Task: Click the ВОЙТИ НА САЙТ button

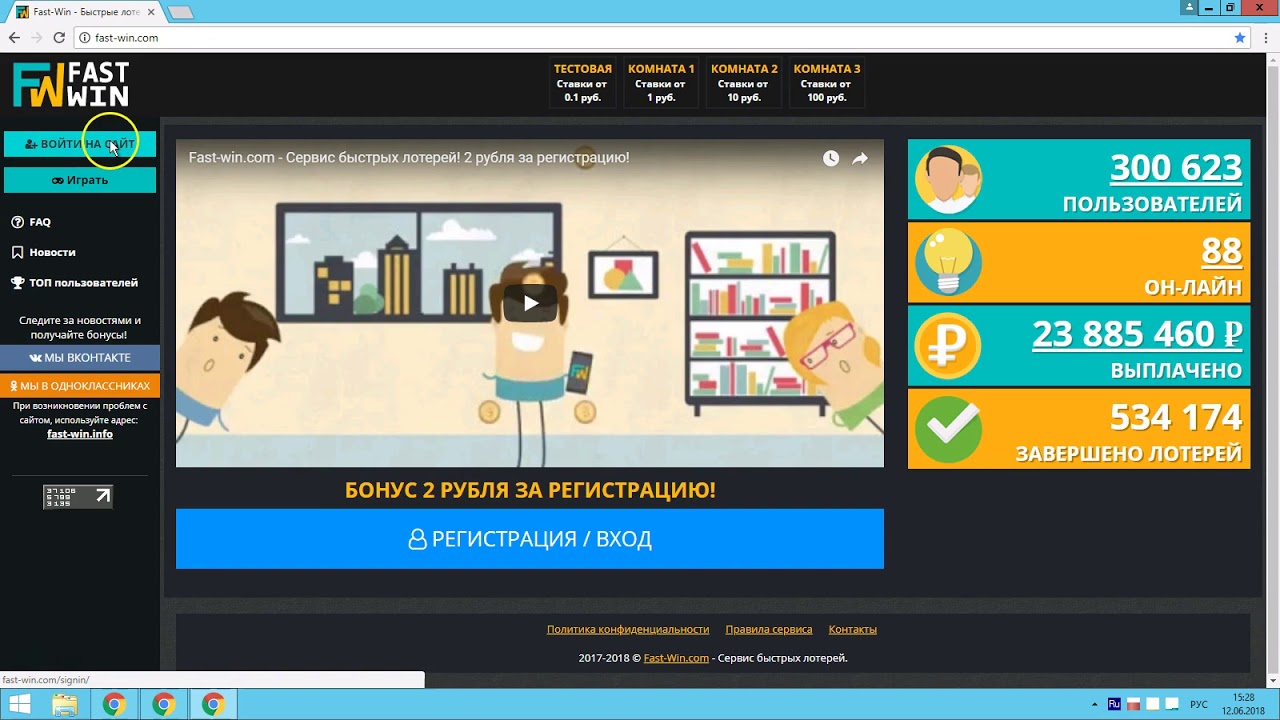Action: click(x=80, y=144)
